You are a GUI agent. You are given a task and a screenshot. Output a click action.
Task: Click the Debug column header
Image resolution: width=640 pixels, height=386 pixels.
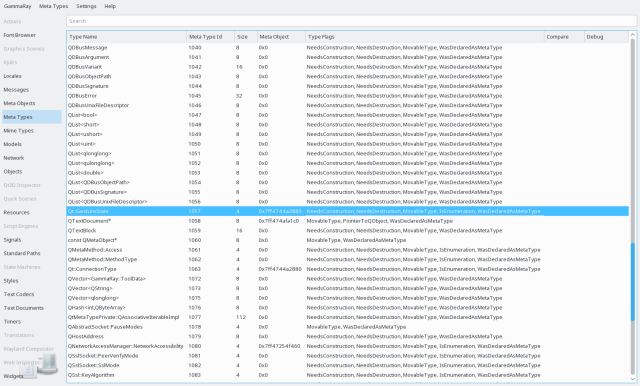point(606,37)
